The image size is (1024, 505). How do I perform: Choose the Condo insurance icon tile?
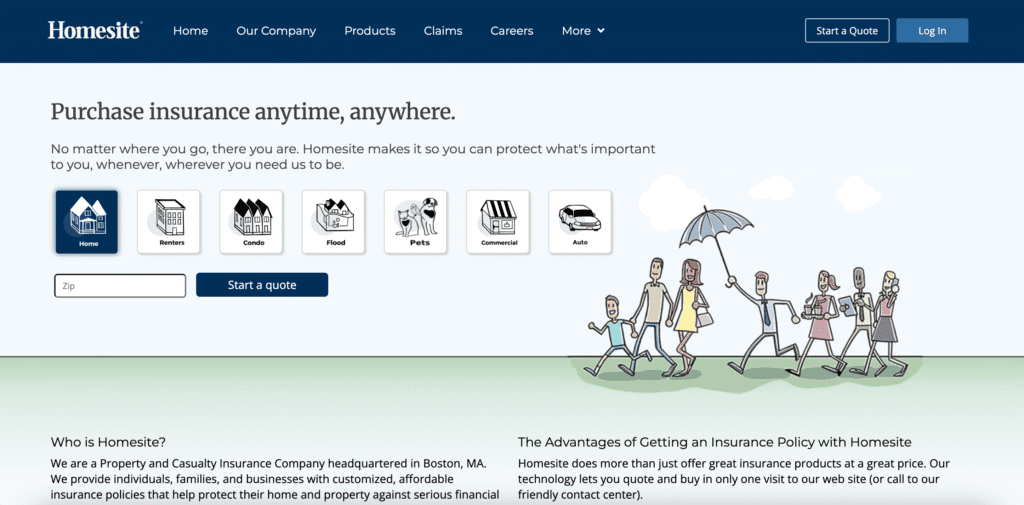pos(251,221)
